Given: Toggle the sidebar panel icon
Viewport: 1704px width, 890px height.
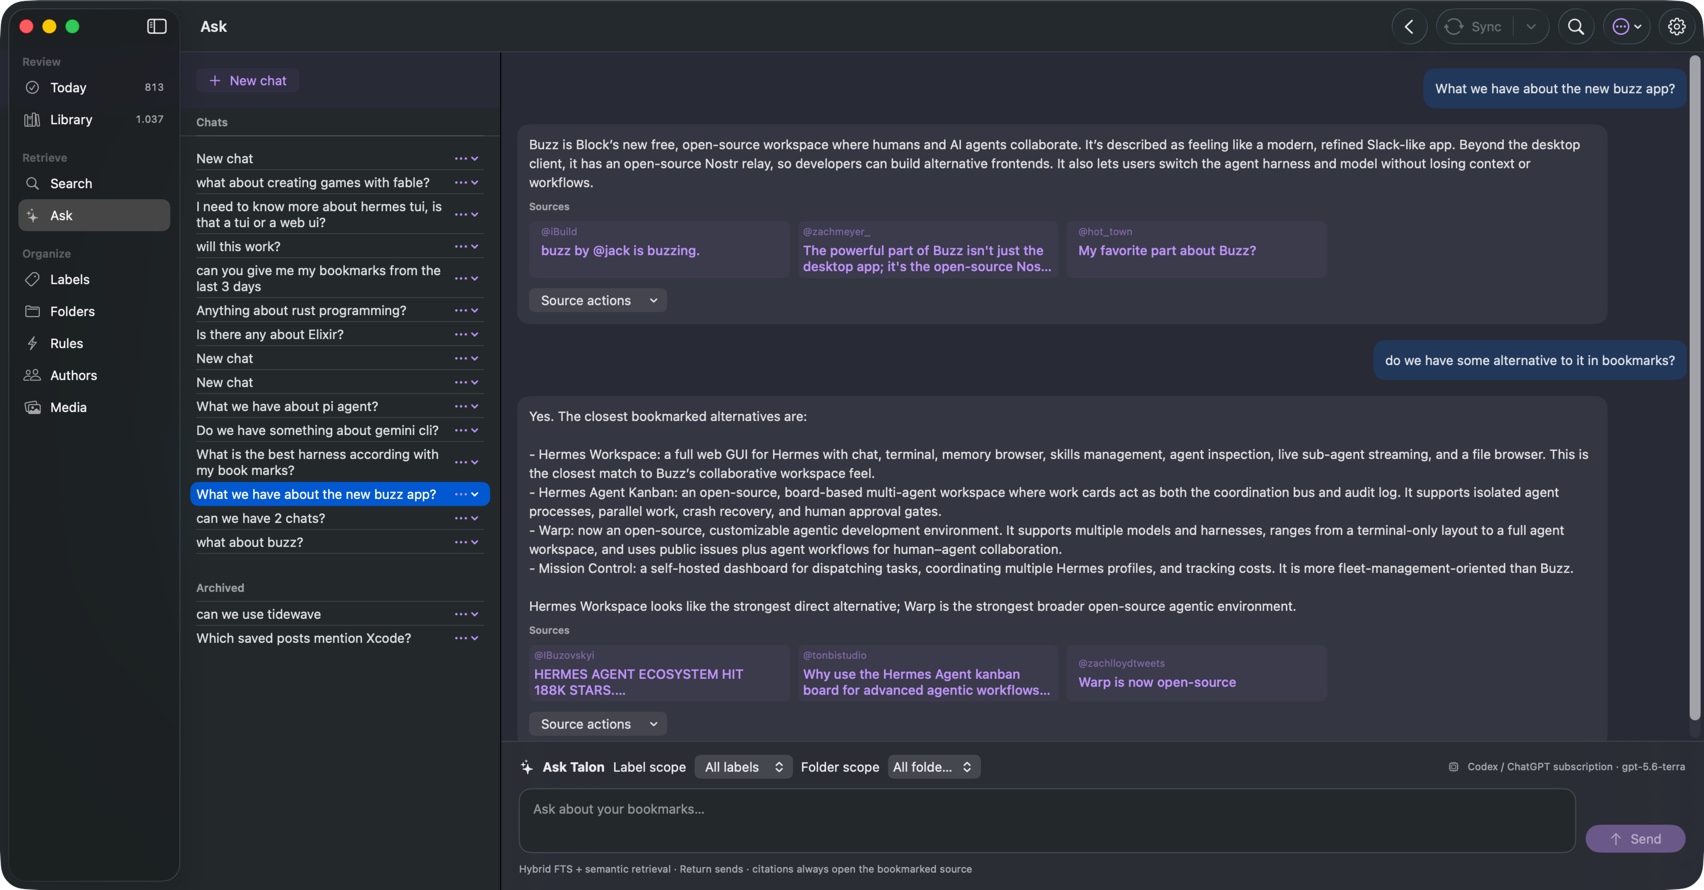Looking at the screenshot, I should click(x=157, y=27).
